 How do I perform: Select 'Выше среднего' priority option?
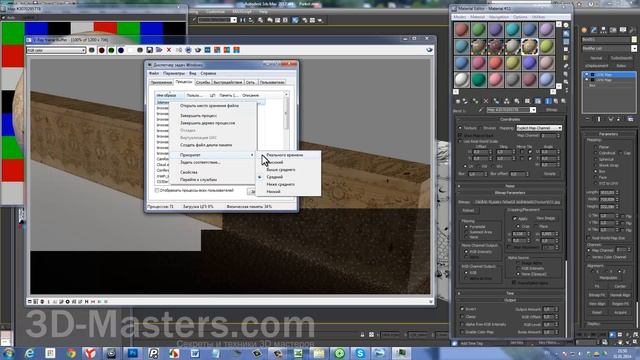(288, 169)
